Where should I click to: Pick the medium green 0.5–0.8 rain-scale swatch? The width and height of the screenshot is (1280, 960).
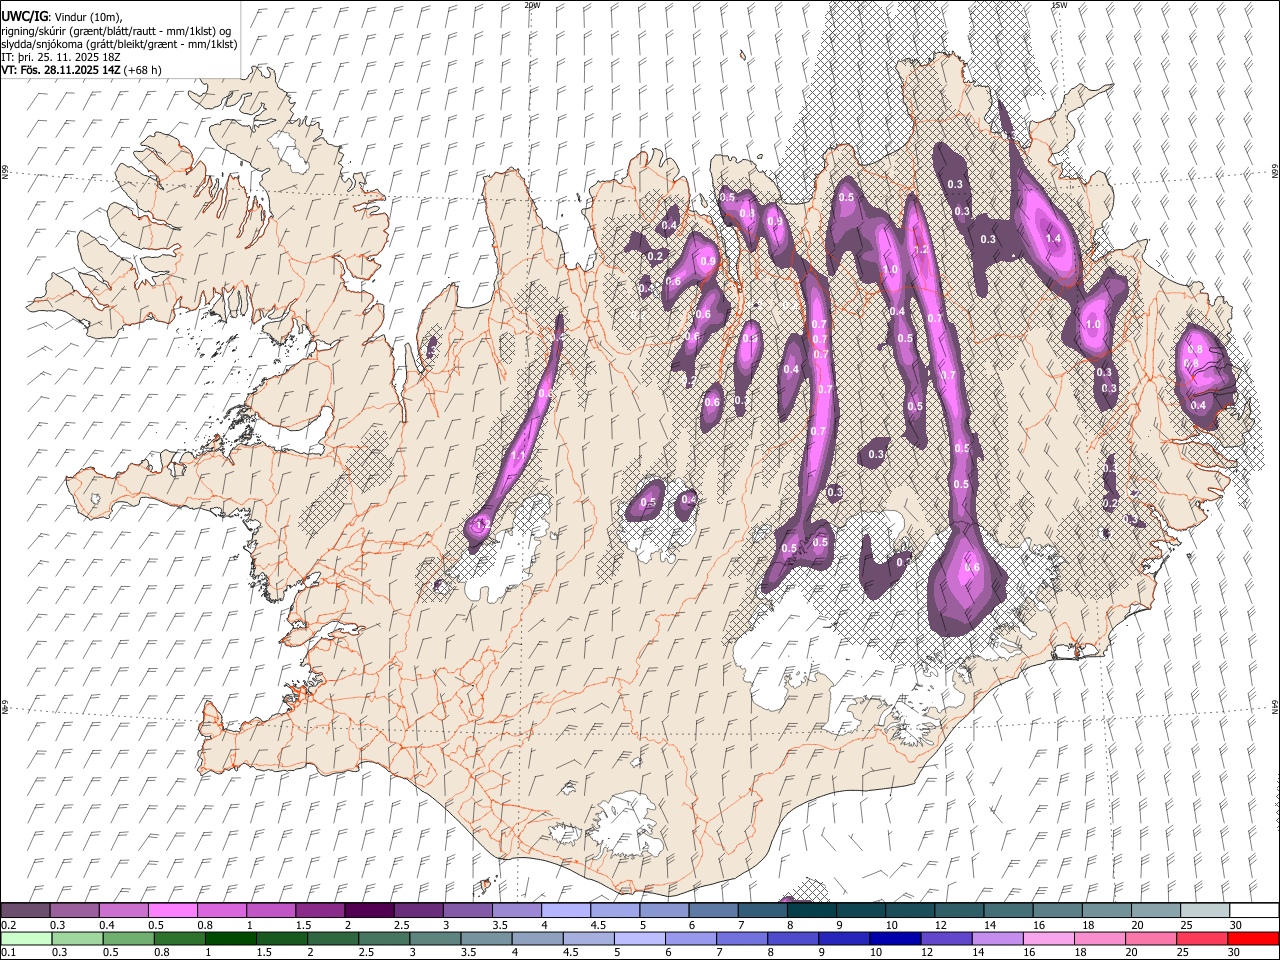(128, 938)
